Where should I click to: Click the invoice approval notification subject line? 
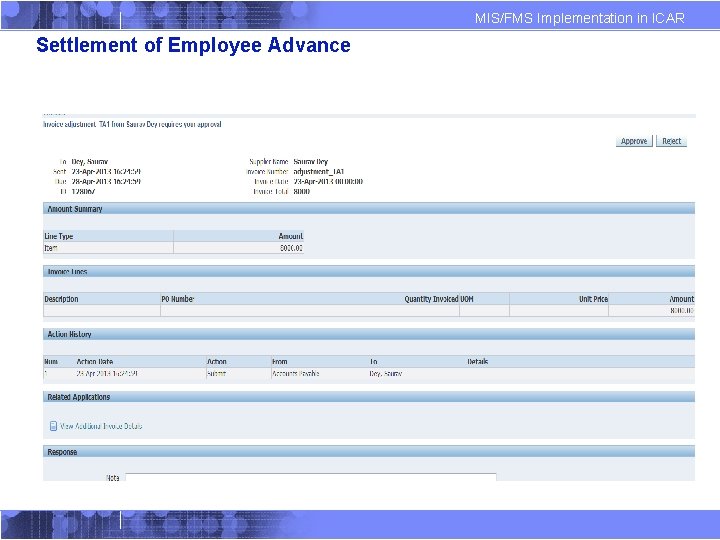click(132, 124)
